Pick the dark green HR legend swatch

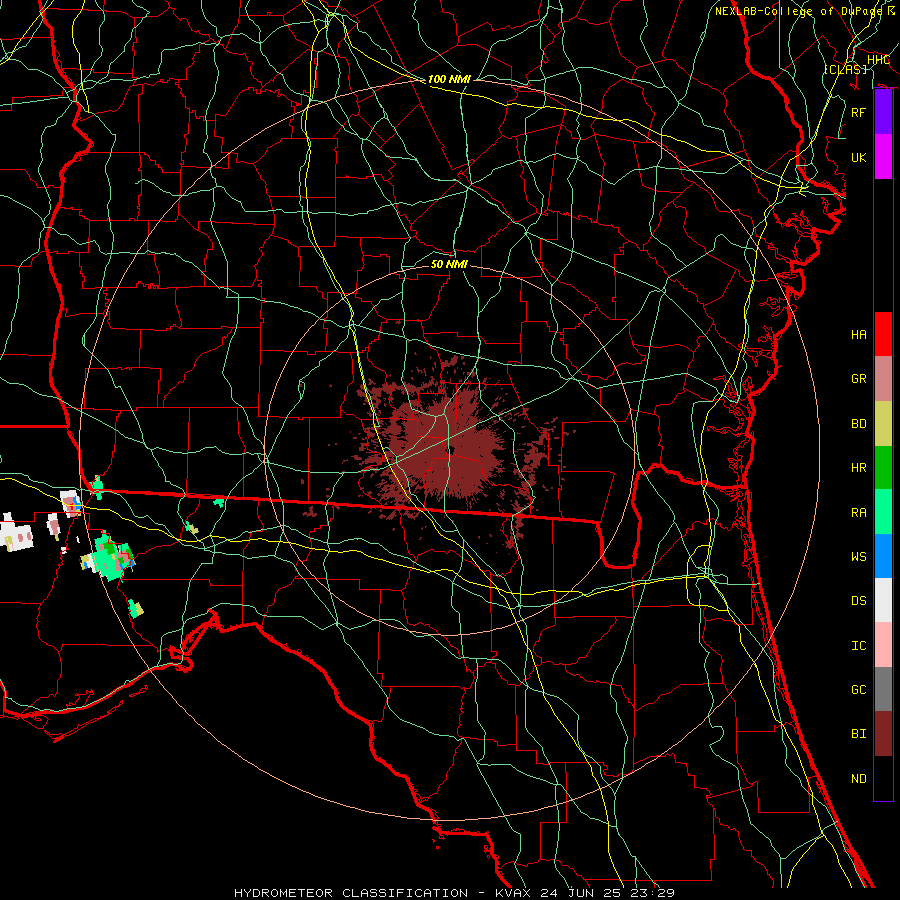pyautogui.click(x=883, y=467)
